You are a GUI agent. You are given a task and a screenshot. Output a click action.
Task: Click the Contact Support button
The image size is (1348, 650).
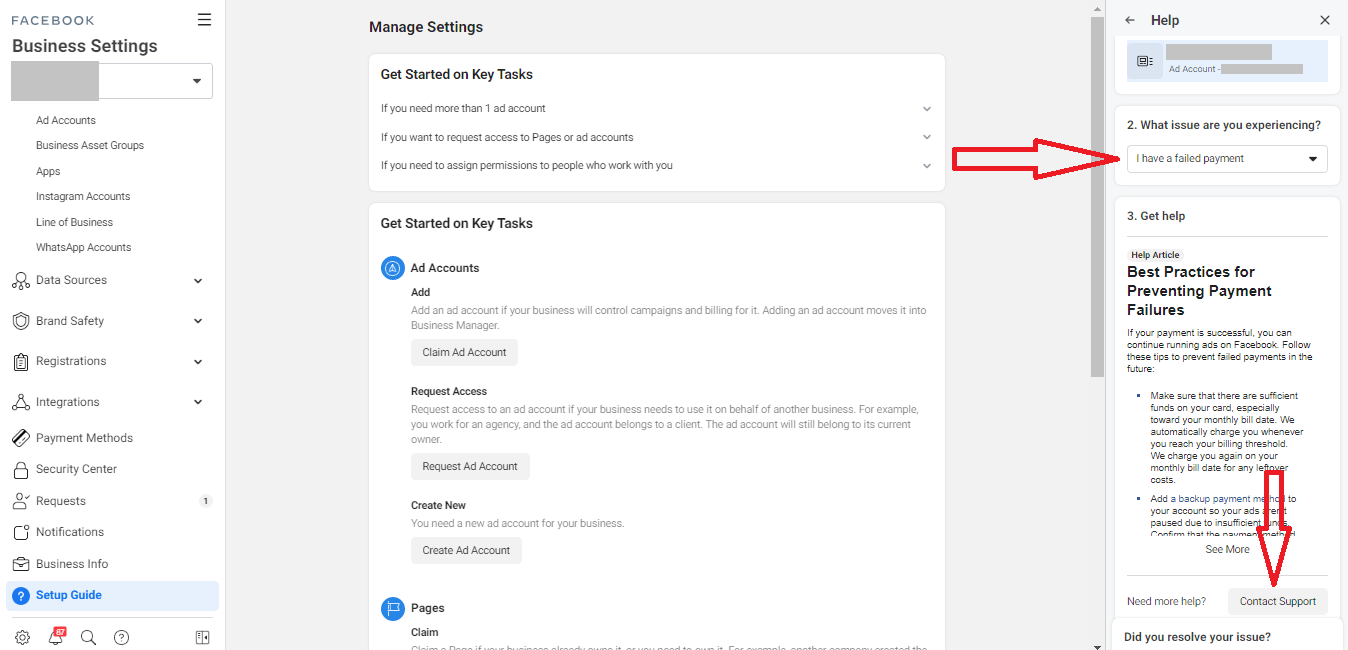(1277, 601)
